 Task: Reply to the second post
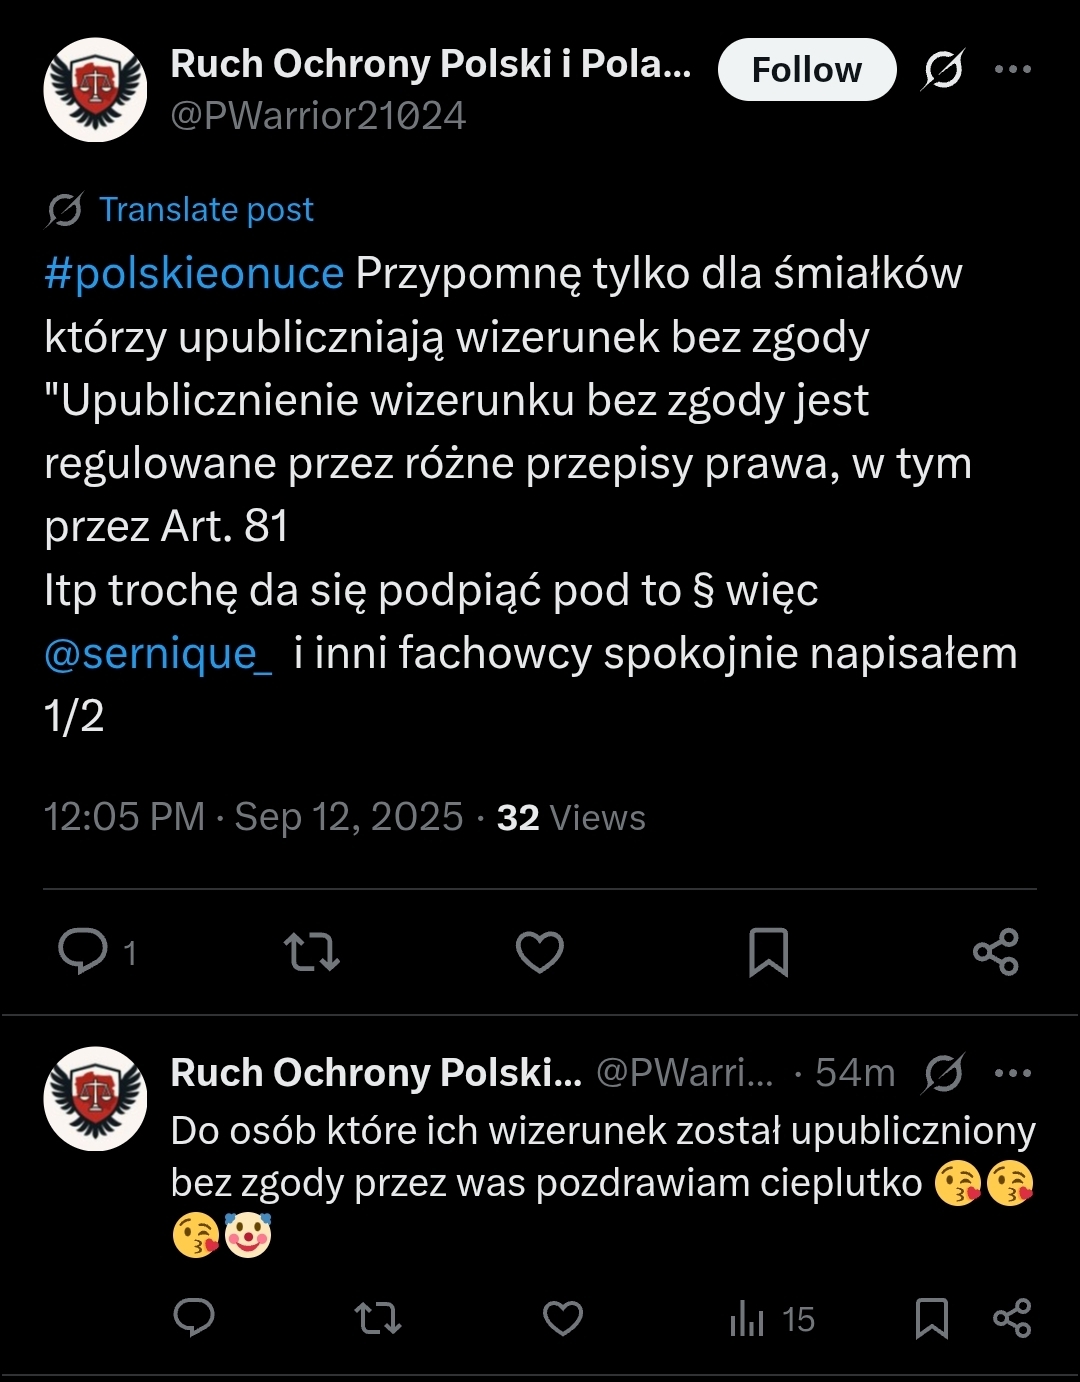(x=194, y=1318)
